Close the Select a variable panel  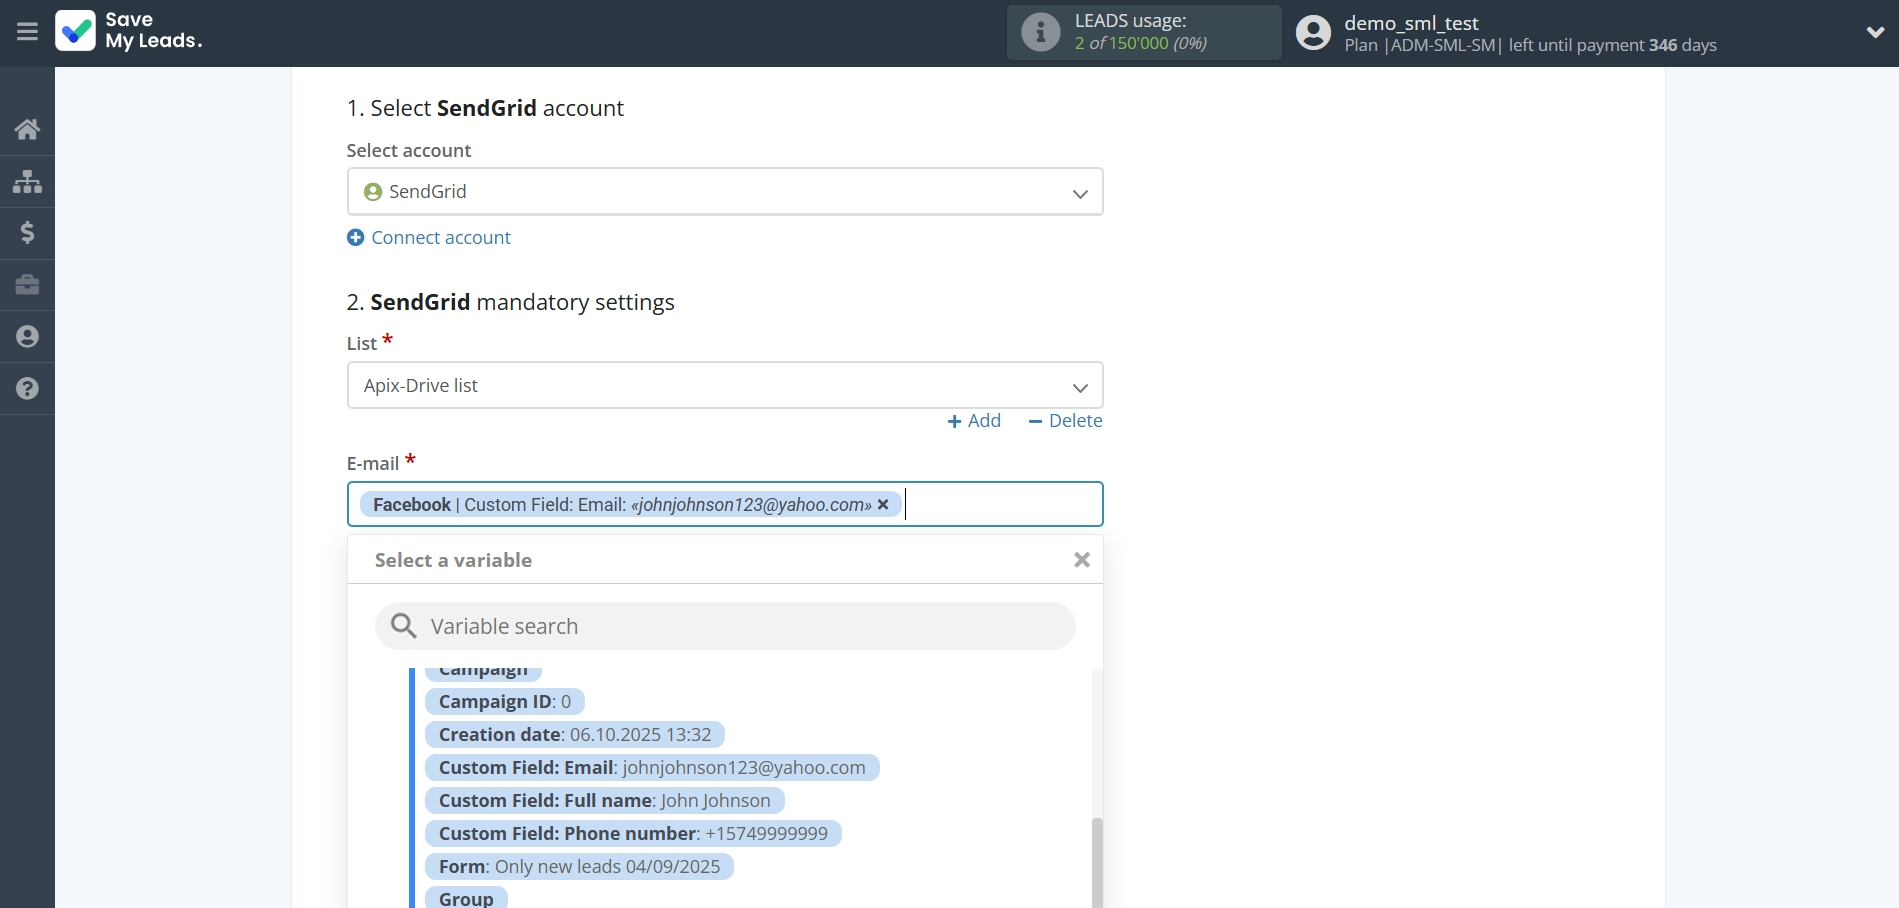tap(1081, 560)
